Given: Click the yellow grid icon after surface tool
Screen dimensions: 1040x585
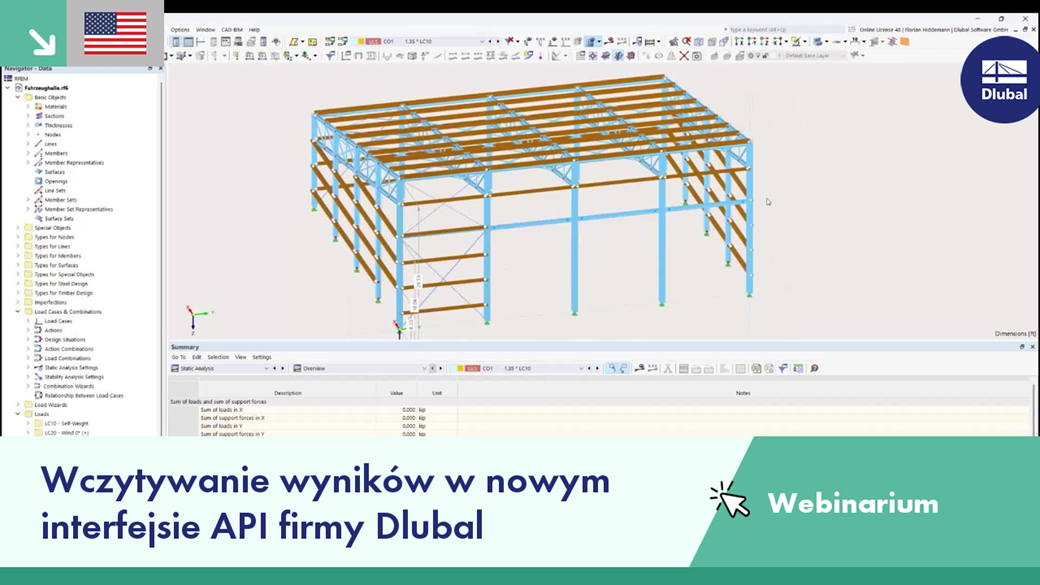Looking at the screenshot, I should point(312,41).
